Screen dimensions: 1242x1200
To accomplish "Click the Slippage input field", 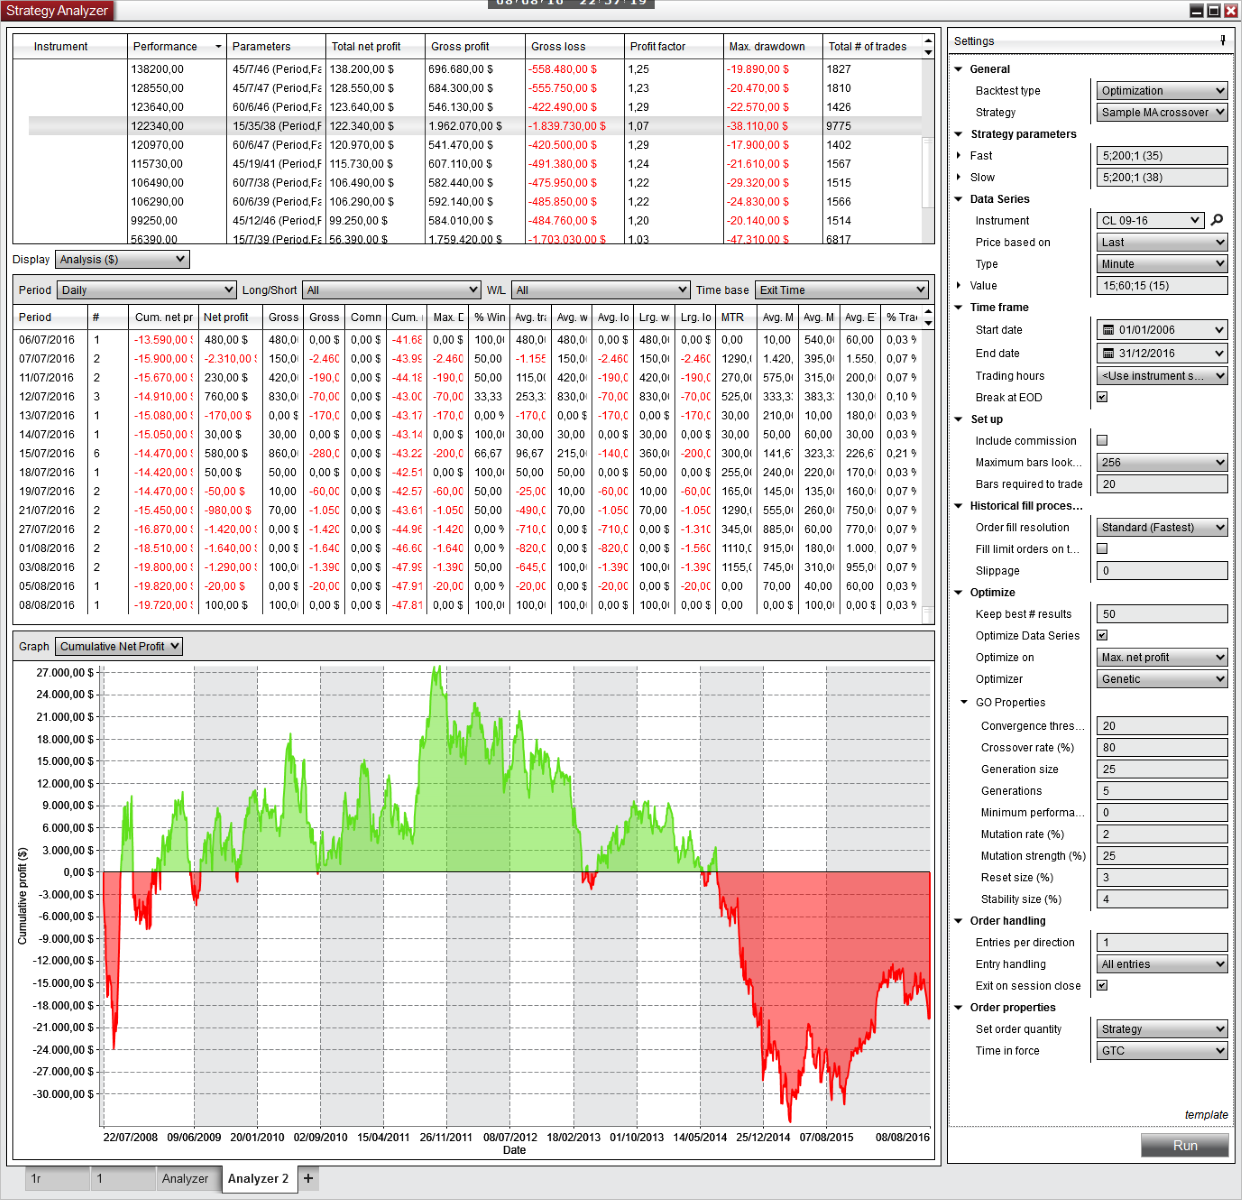I will coord(1162,570).
